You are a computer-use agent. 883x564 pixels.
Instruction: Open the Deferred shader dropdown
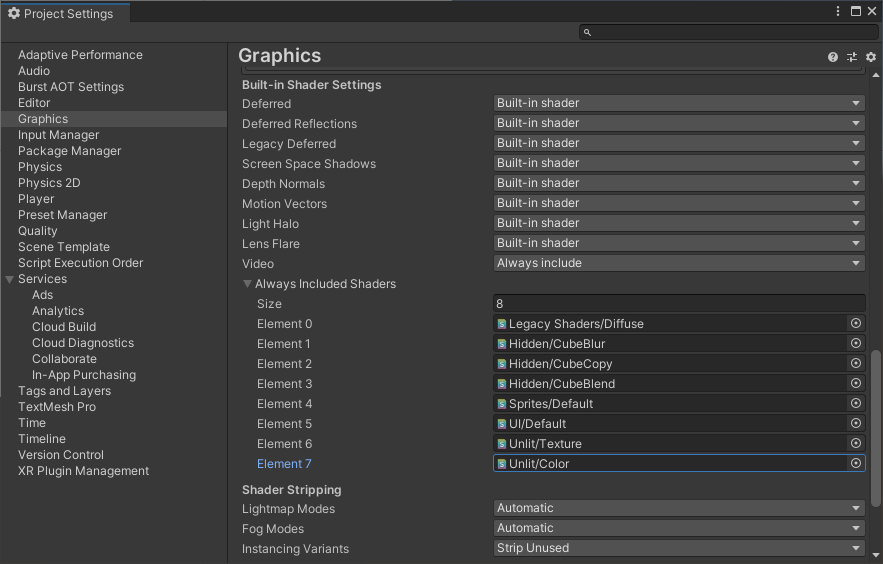[679, 103]
